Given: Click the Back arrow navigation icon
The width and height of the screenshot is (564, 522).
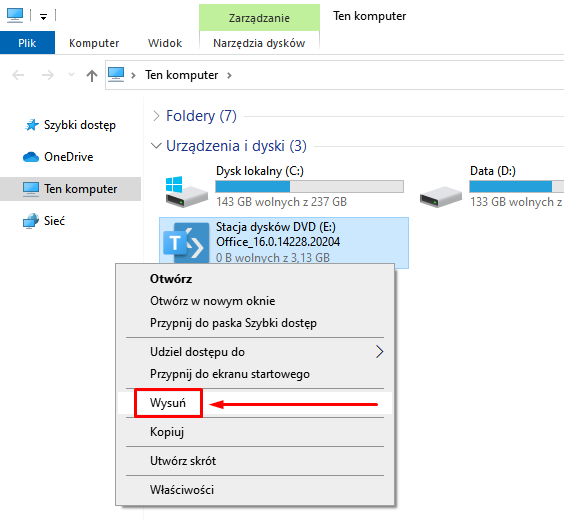Looking at the screenshot, I should [x=18, y=75].
